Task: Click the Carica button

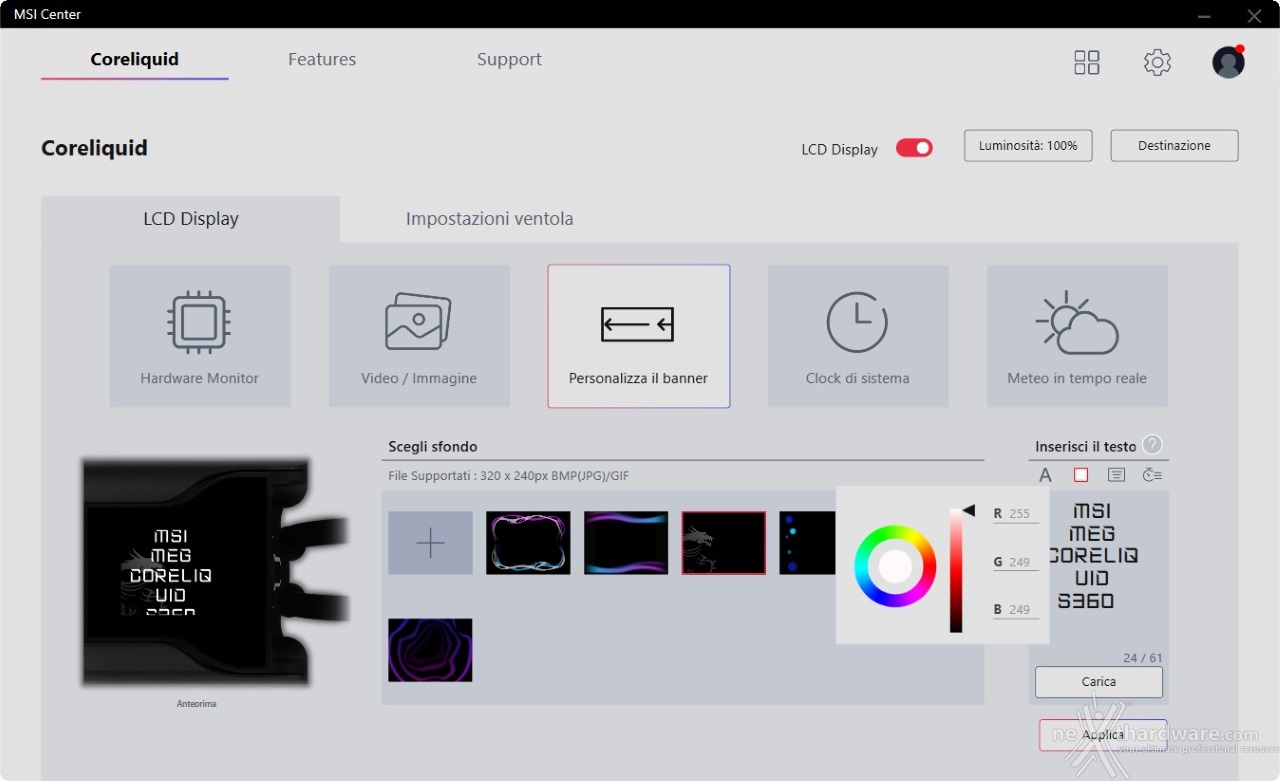Action: click(1099, 682)
